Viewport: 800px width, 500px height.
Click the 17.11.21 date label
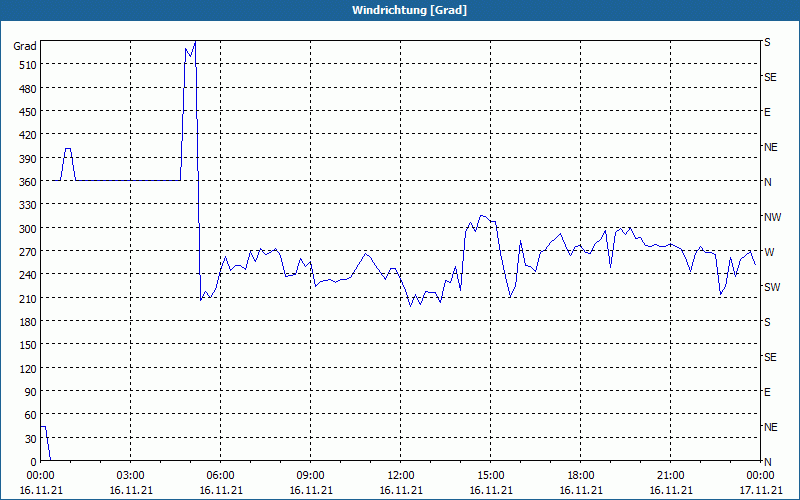pyautogui.click(x=761, y=490)
